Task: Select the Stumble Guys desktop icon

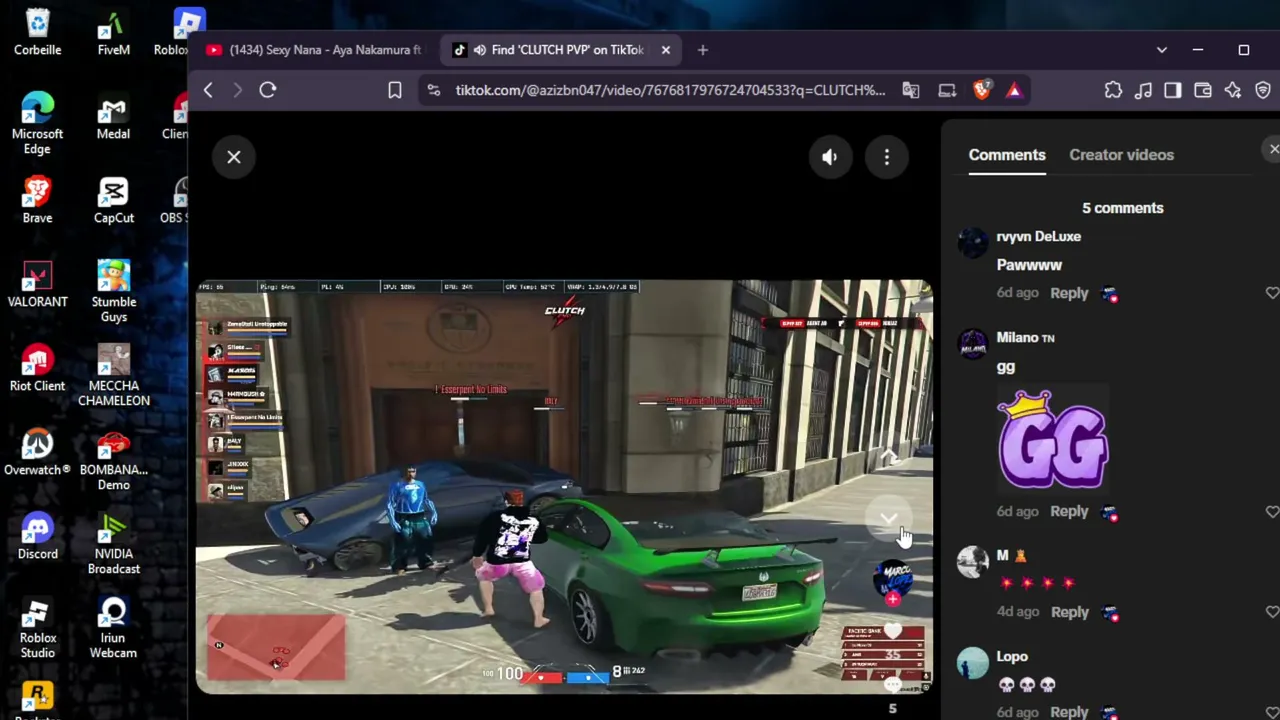Action: tap(114, 291)
